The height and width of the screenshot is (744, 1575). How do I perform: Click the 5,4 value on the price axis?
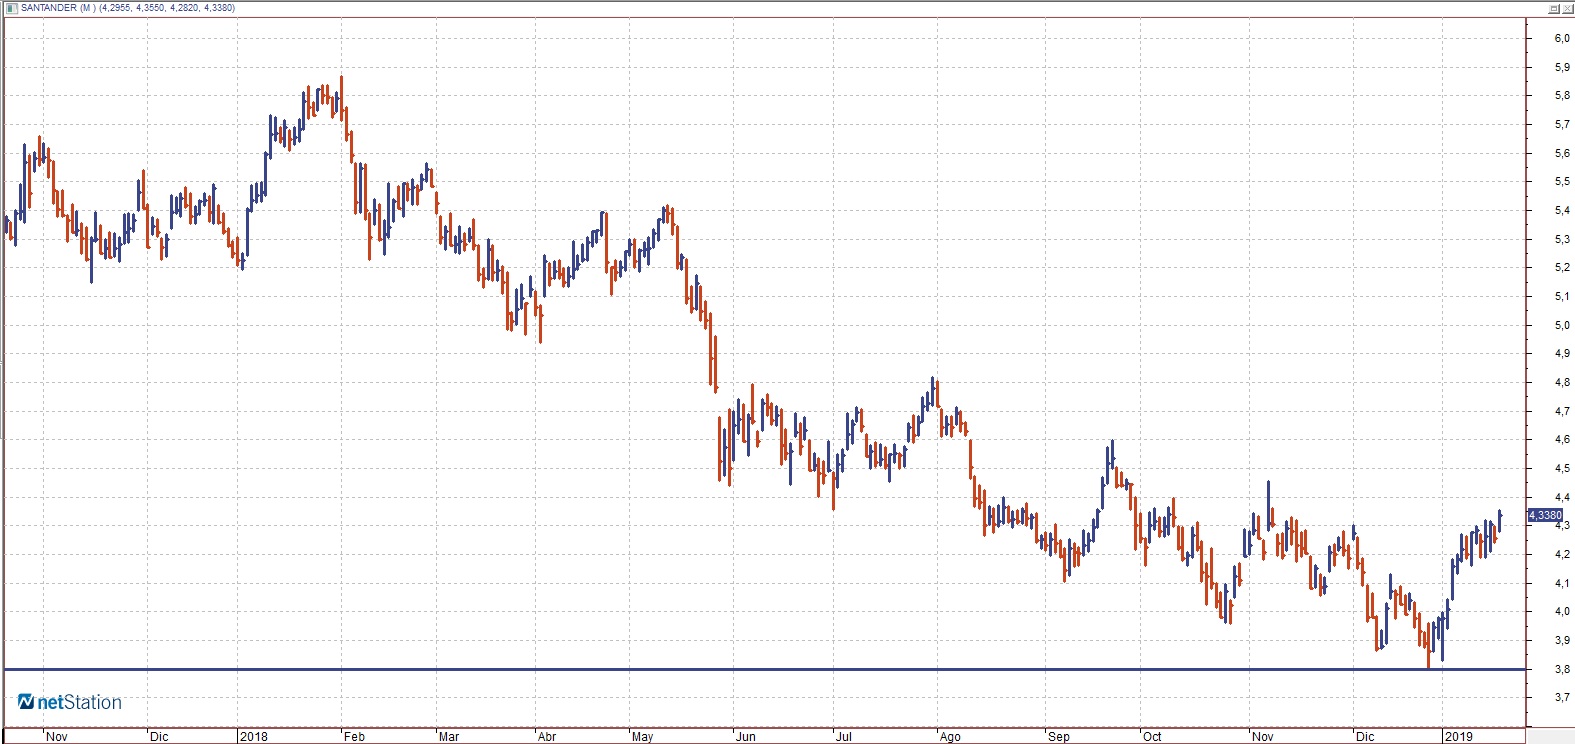[1562, 211]
